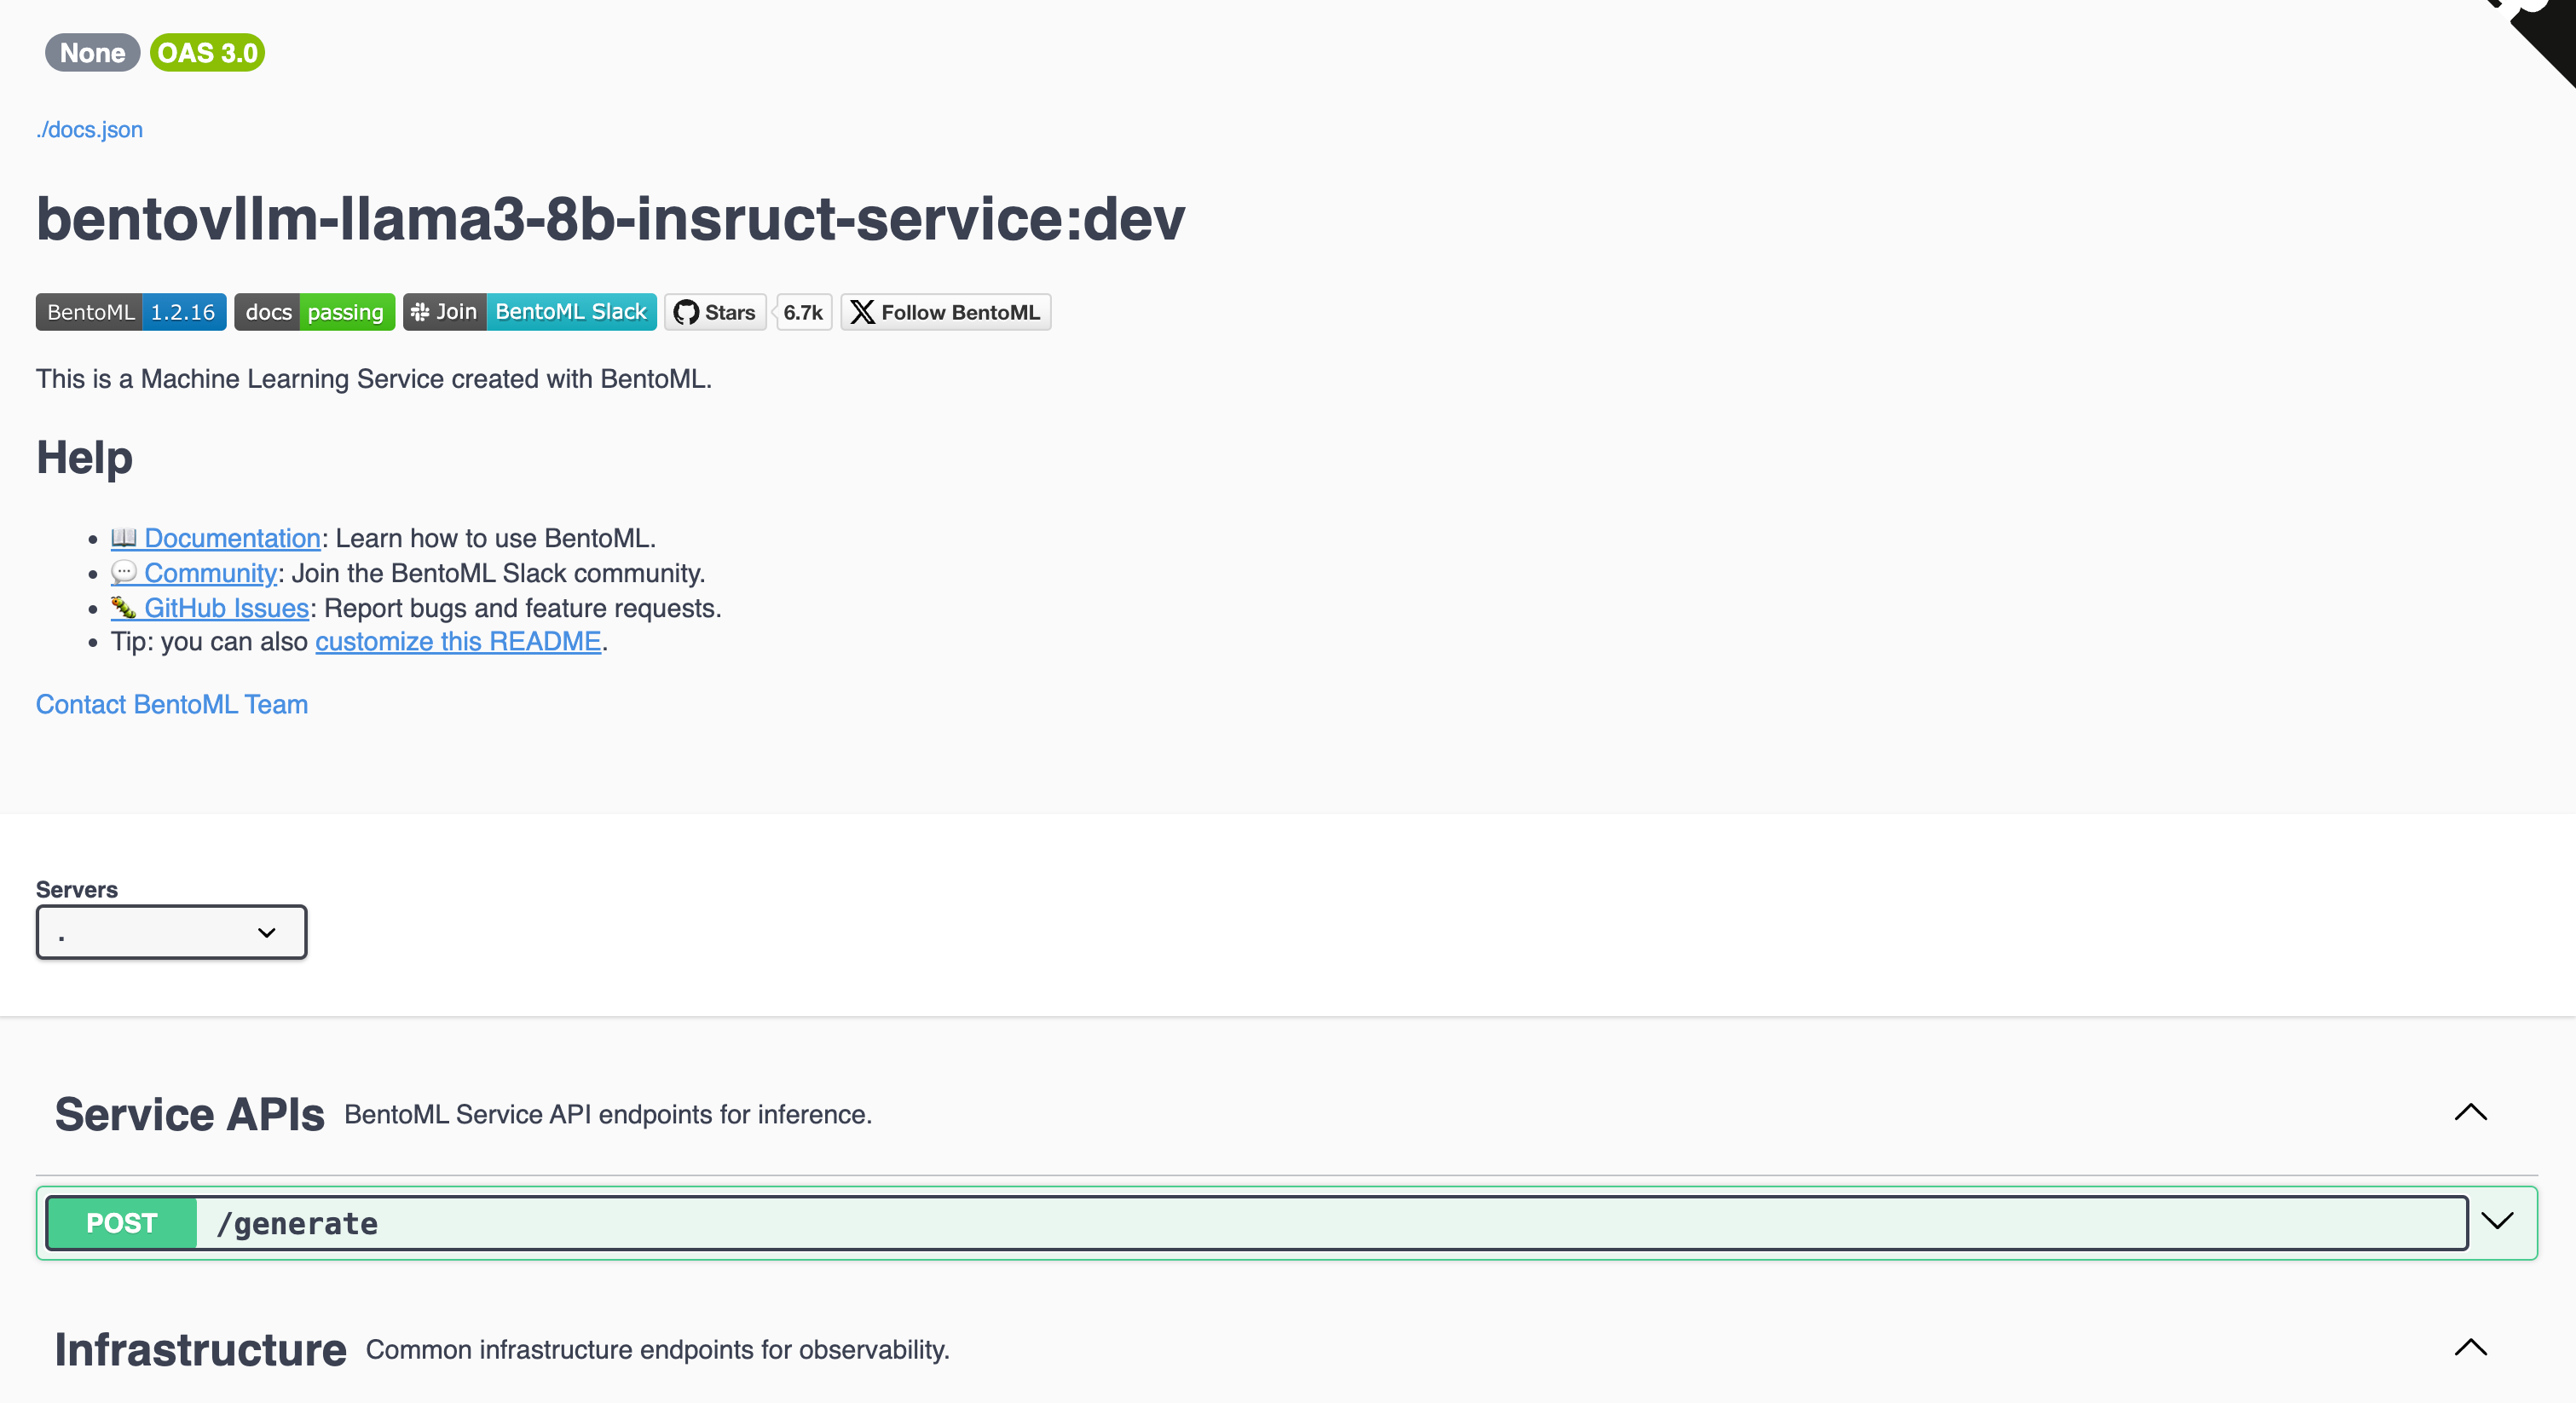Click the None version badge
This screenshot has width=2576, height=1403.
click(92, 53)
